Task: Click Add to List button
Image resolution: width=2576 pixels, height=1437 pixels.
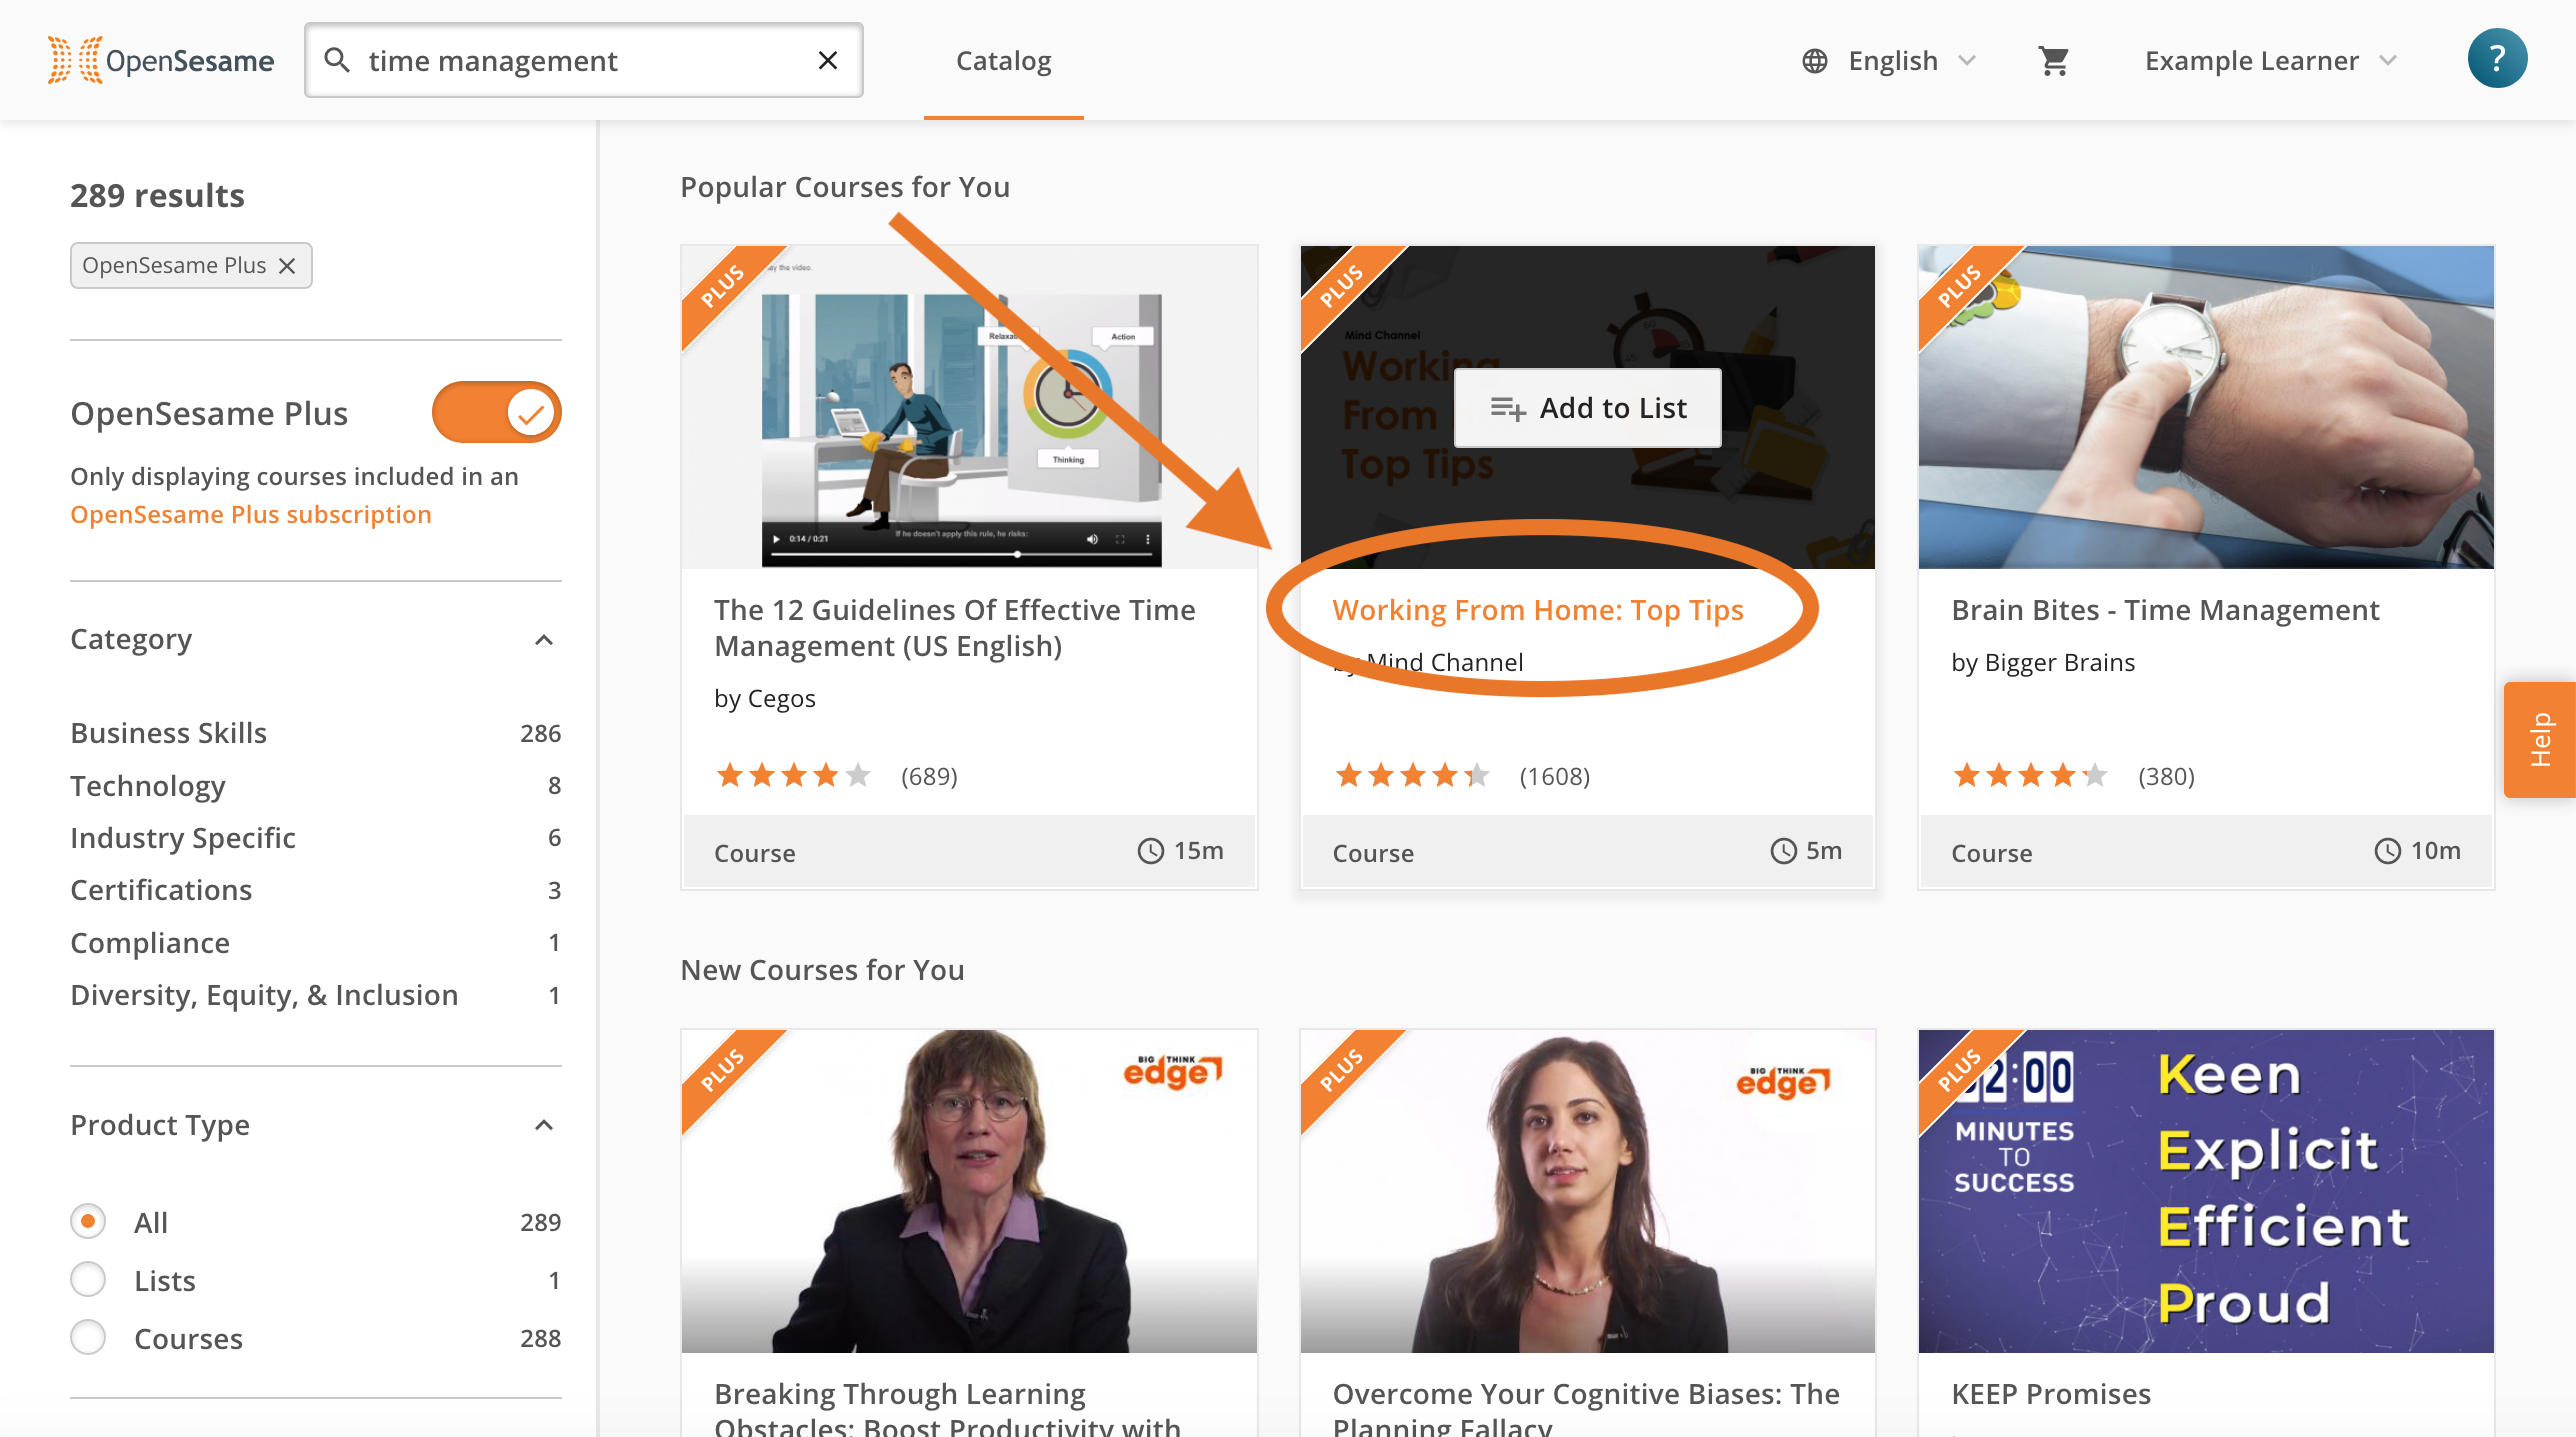Action: 1587,408
